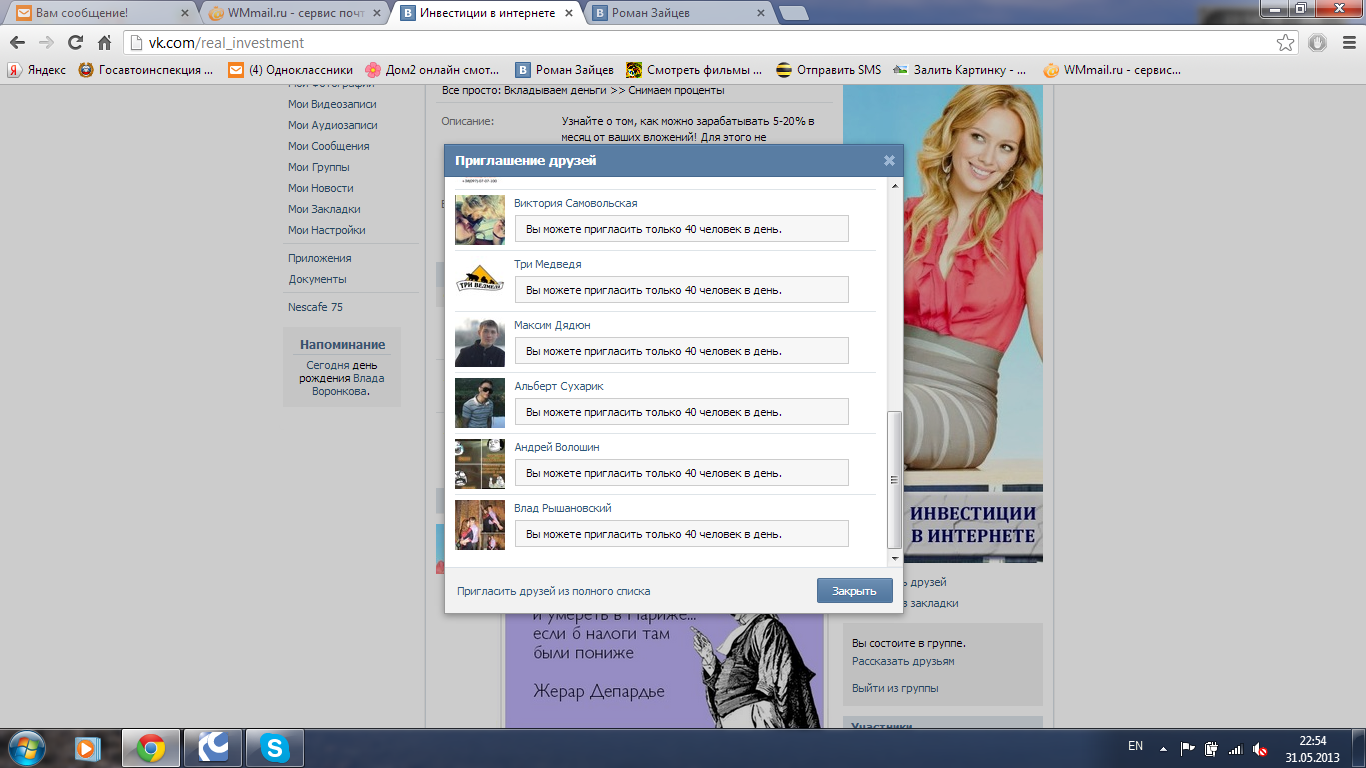1366x768 pixels.
Task: Open Смотреть фильмы bookmark
Action: coord(695,70)
